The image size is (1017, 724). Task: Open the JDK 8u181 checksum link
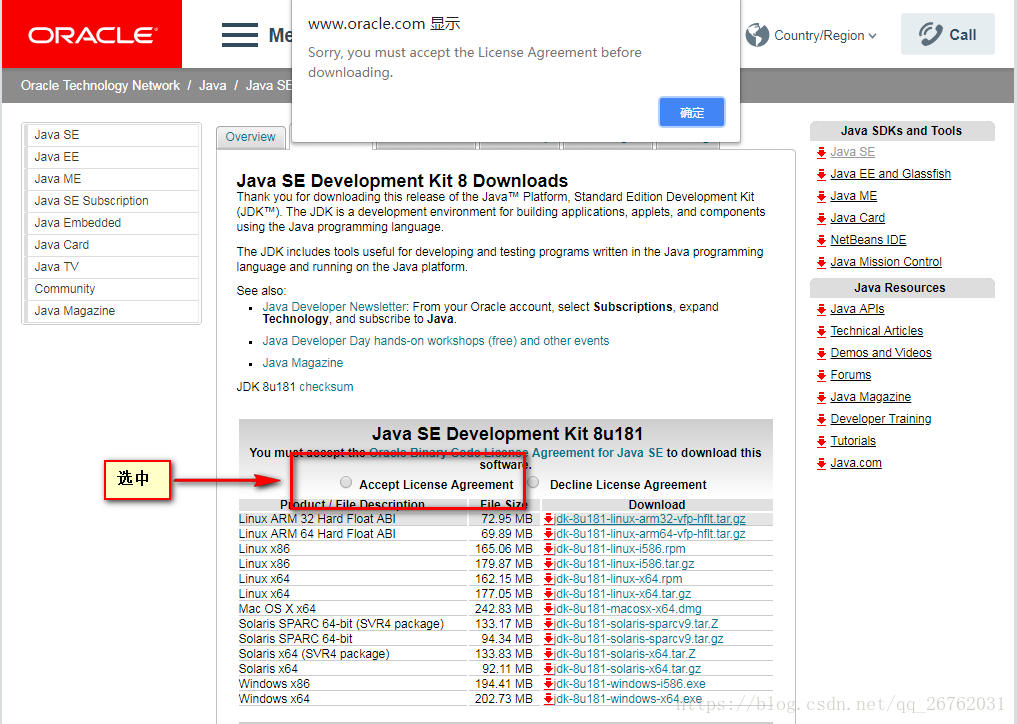click(326, 387)
